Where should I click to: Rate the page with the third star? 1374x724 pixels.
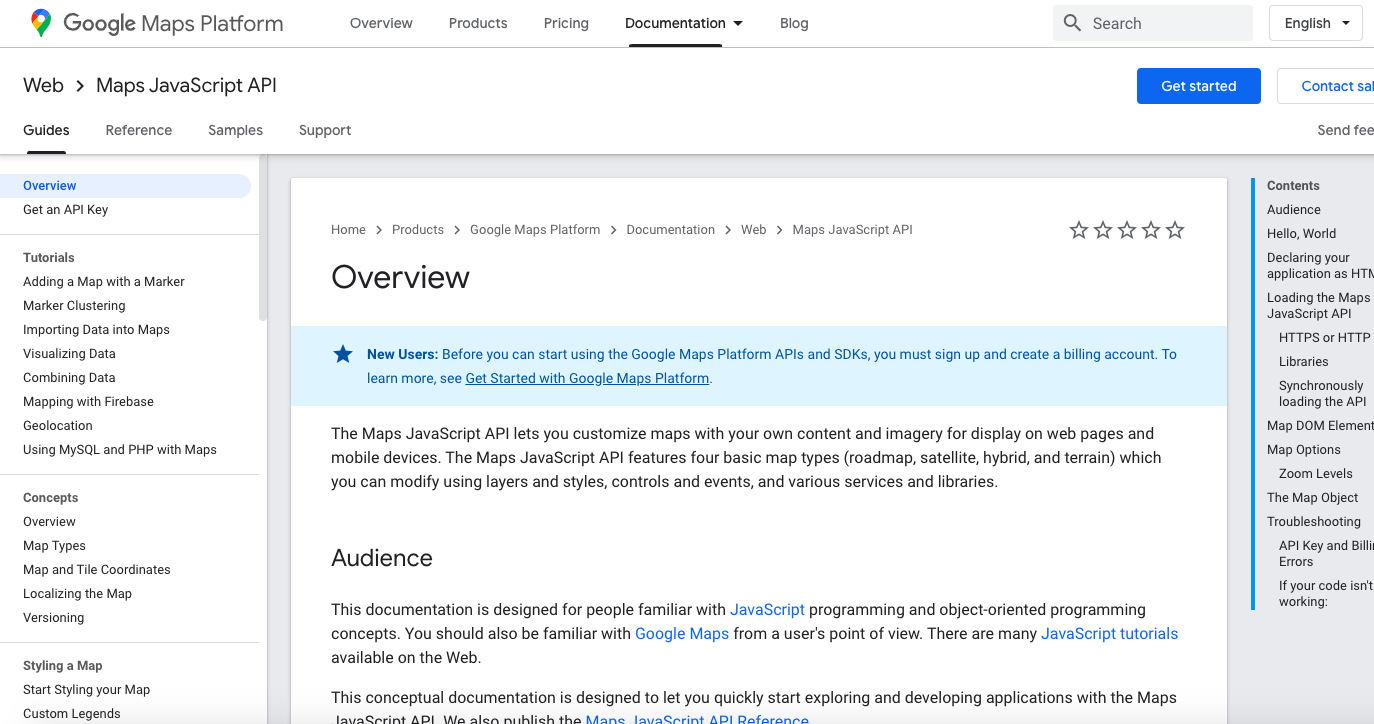pyautogui.click(x=1127, y=230)
